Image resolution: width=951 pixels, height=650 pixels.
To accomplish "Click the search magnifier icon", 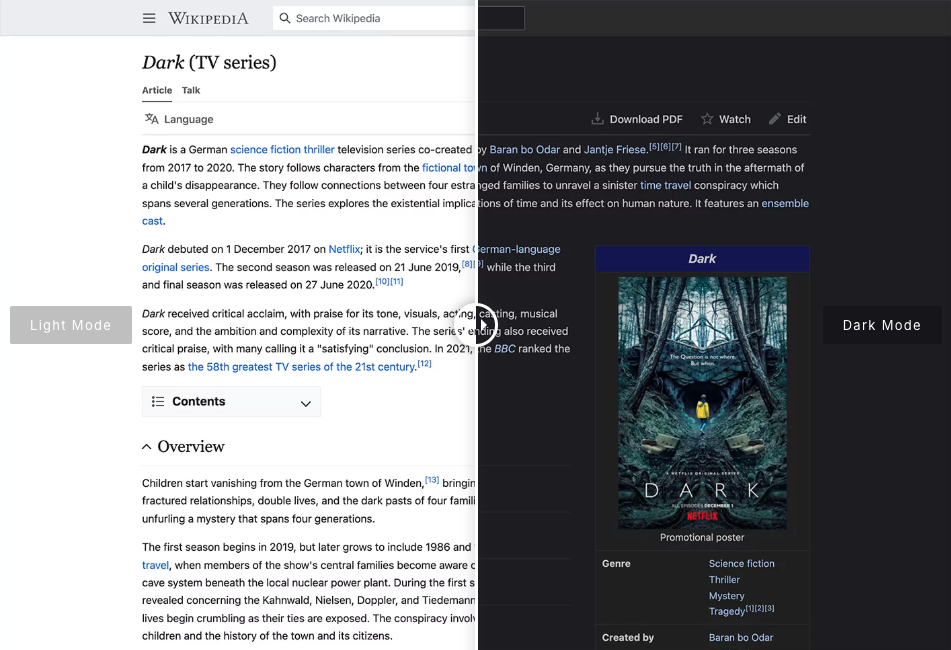I will (x=284, y=18).
